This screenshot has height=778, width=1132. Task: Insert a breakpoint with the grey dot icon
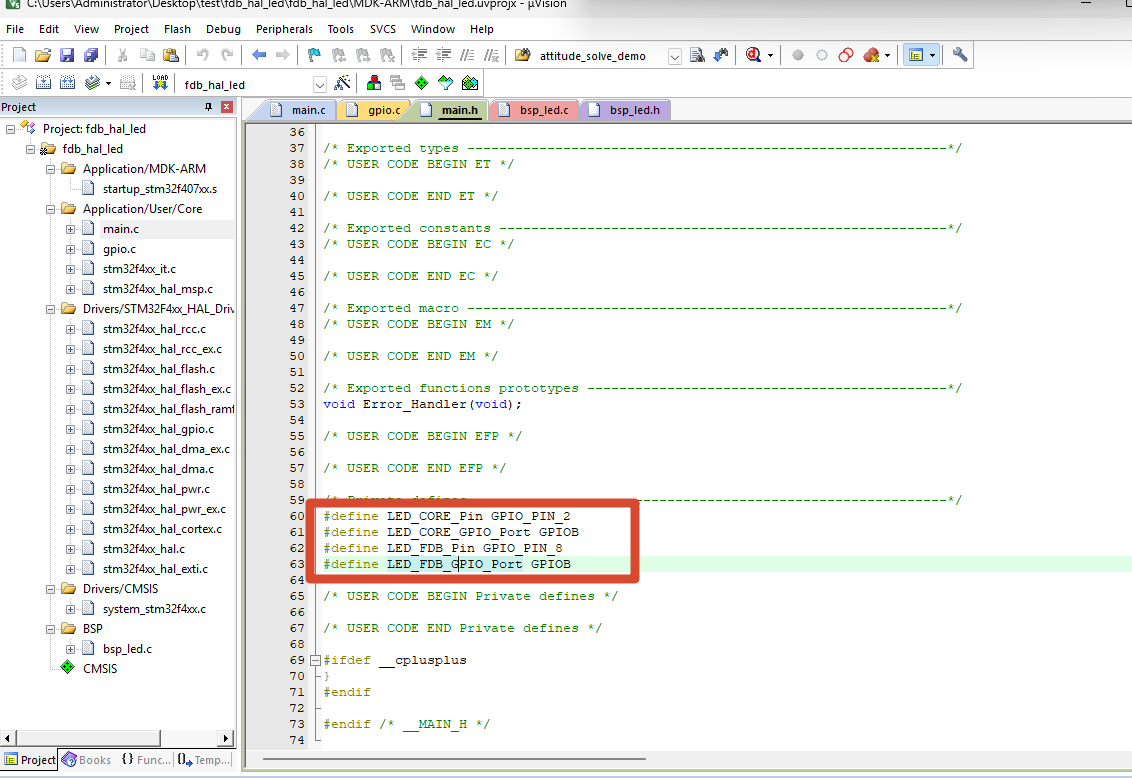(798, 56)
